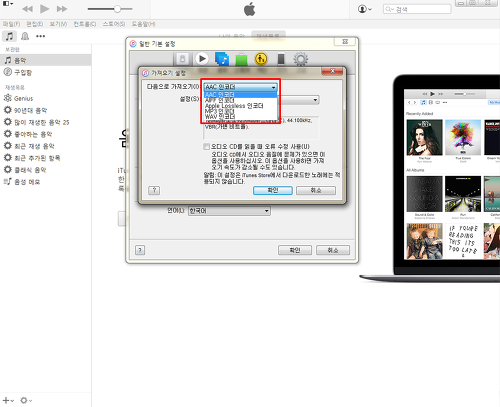Select the yellow Parental control preferences icon
This screenshot has height=407, width=500.
[261, 59]
